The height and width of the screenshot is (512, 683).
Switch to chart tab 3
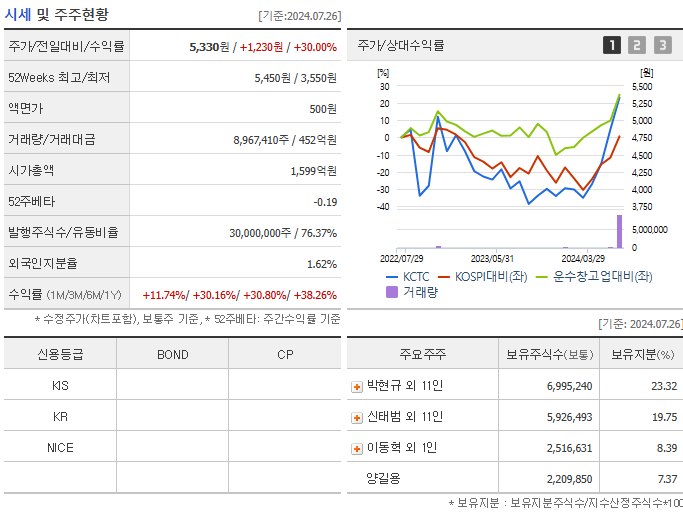pos(663,45)
